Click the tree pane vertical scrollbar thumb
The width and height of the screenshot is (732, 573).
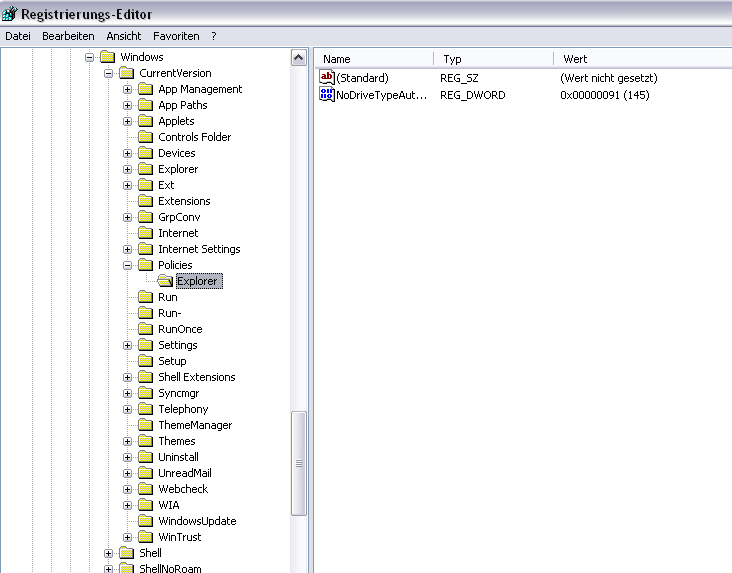click(x=299, y=463)
